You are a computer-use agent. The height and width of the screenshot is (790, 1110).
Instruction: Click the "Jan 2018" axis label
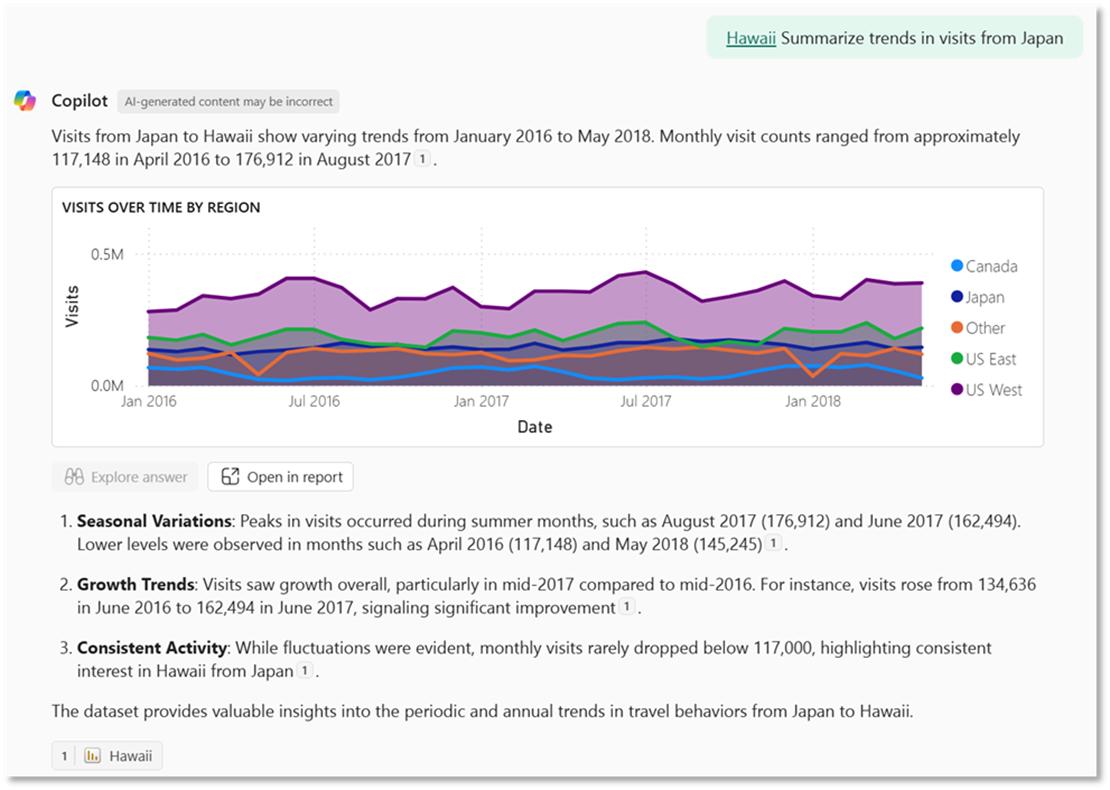pyautogui.click(x=813, y=401)
